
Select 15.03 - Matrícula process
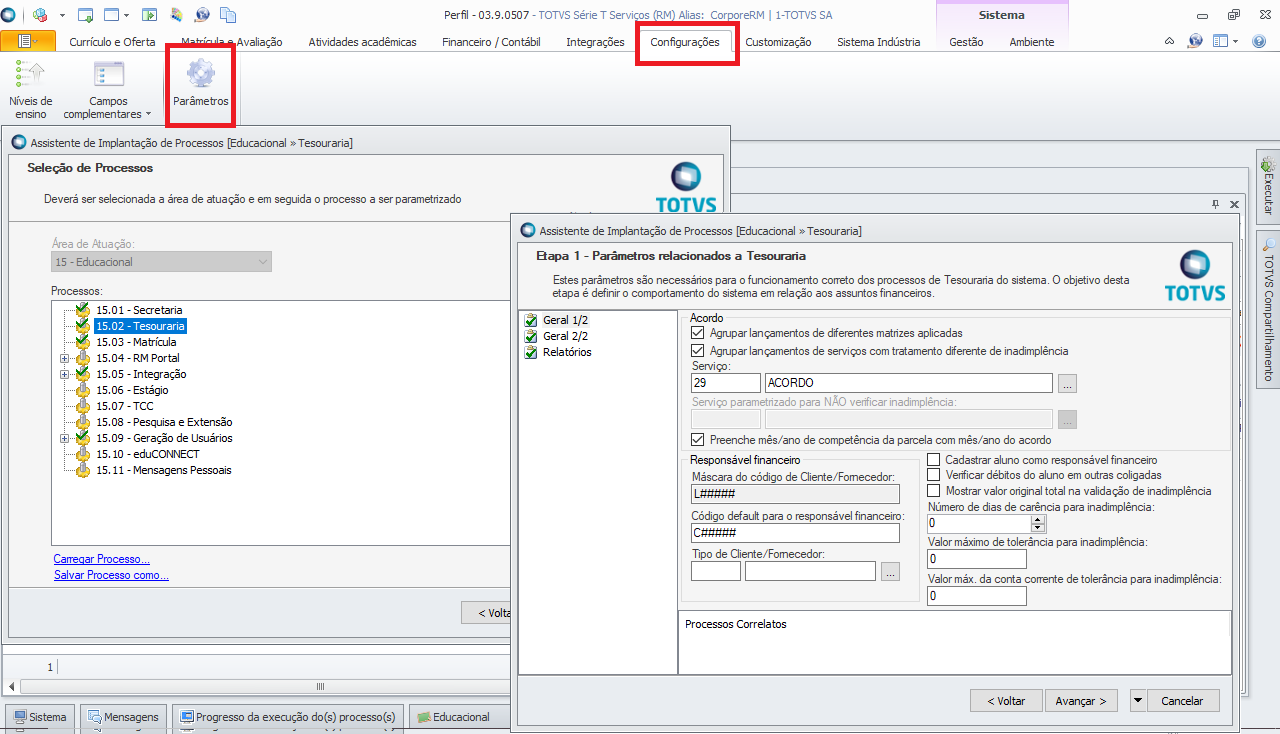tap(136, 342)
